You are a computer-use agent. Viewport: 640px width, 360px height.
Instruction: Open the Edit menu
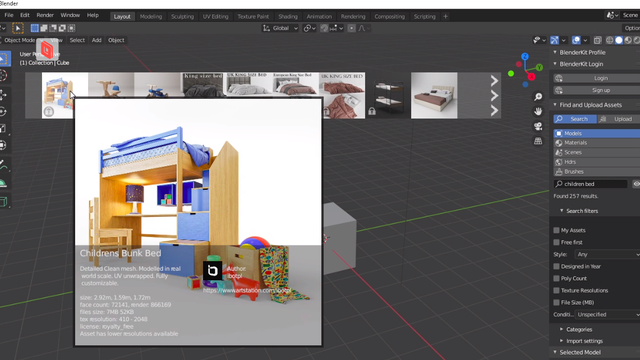25,15
